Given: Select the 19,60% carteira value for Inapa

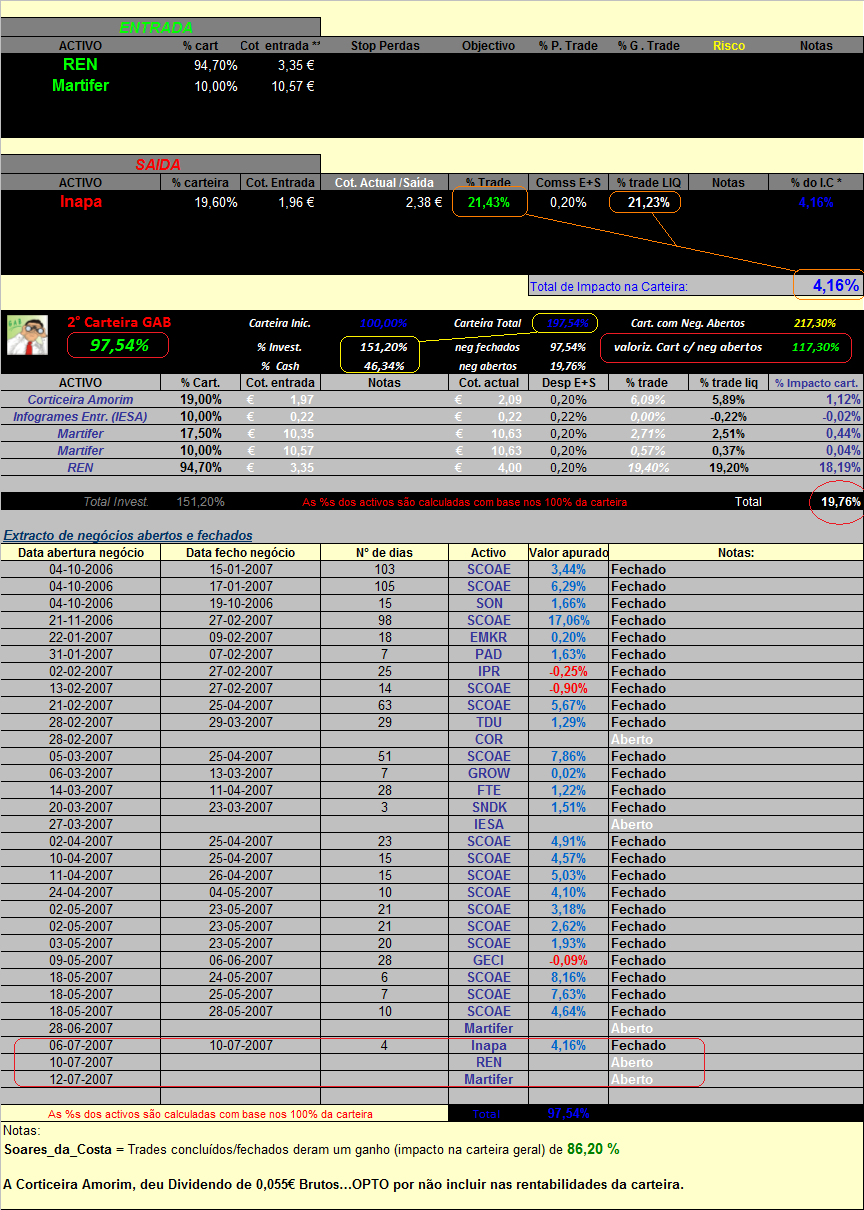Looking at the screenshot, I should [217, 202].
